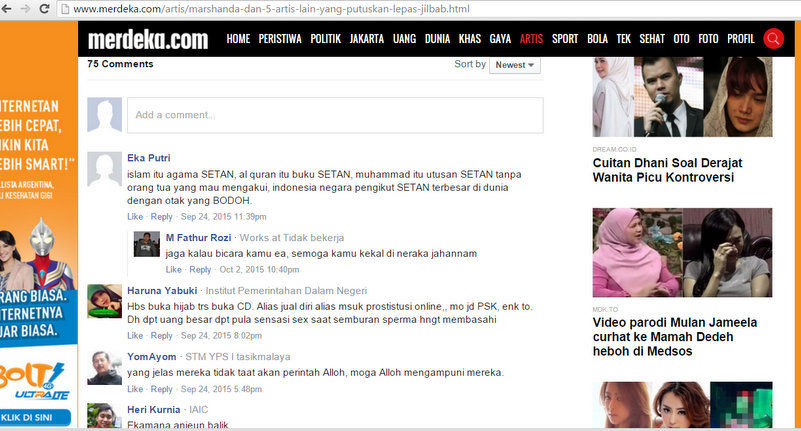Open the SPORT section

[x=565, y=39]
